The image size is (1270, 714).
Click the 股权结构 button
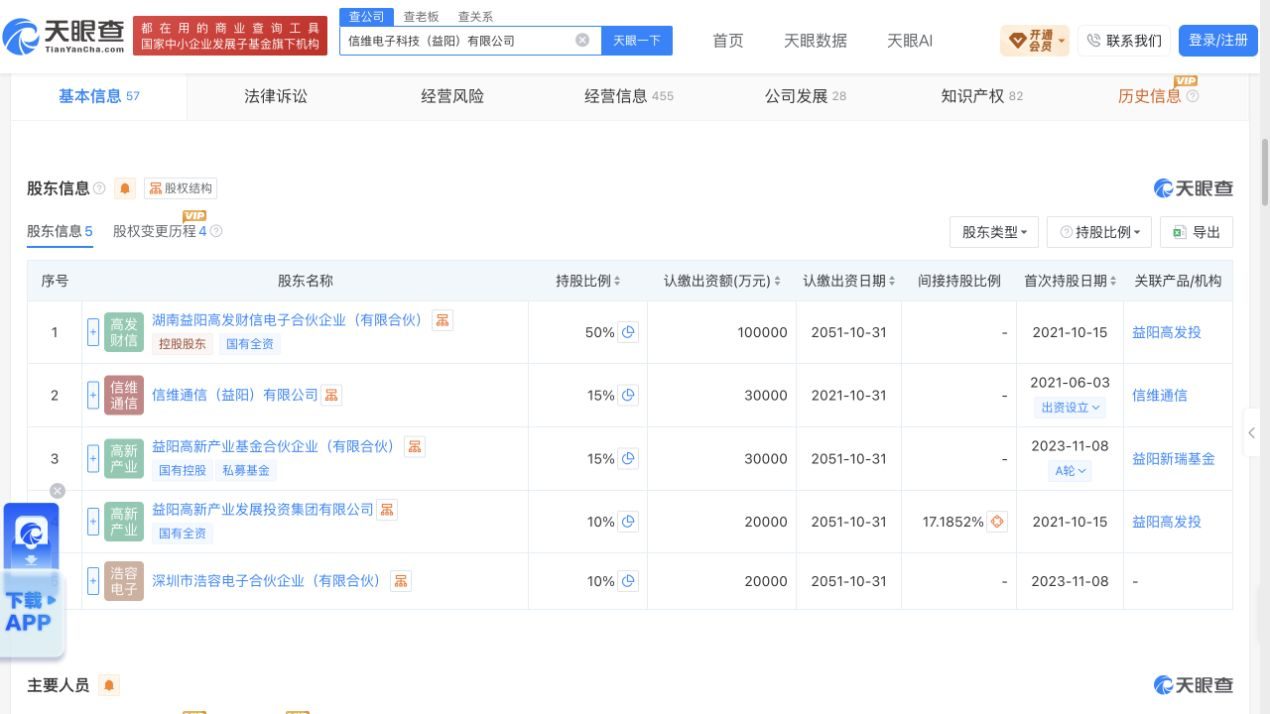click(x=181, y=188)
